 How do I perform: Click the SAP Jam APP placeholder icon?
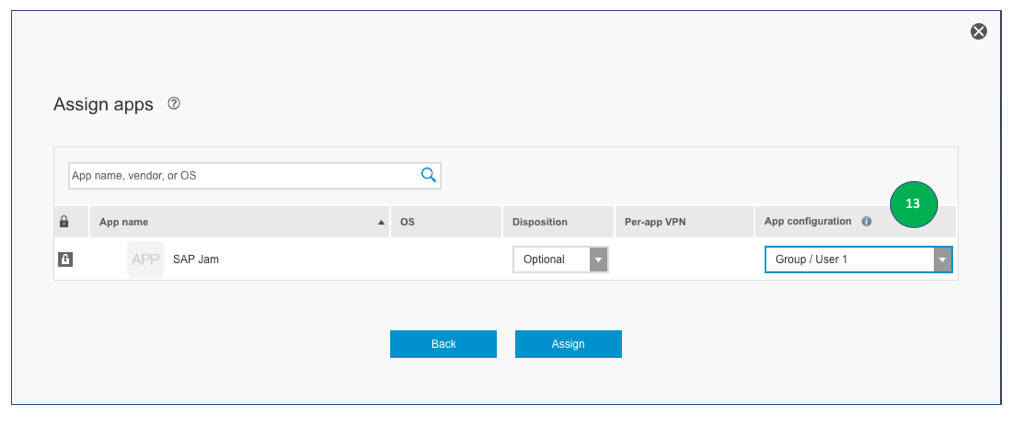(x=146, y=259)
